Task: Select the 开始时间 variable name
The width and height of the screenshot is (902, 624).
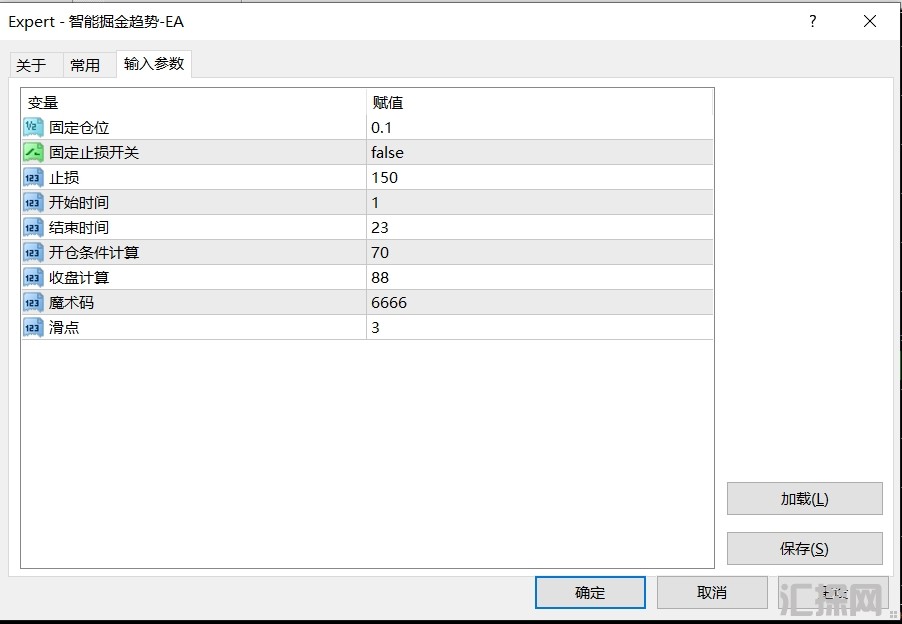Action: tap(79, 202)
